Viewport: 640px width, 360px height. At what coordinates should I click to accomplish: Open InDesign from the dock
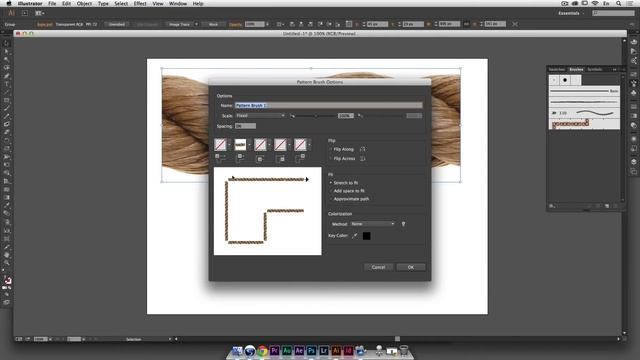(348, 351)
